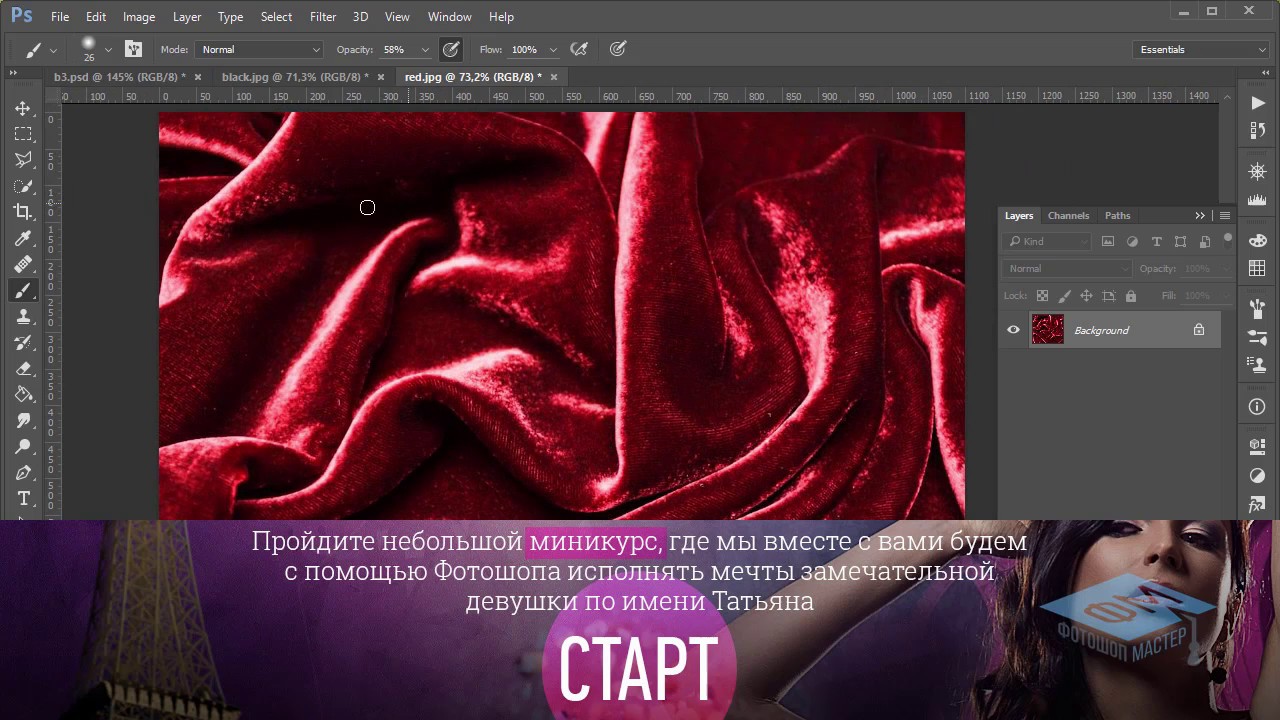Select the Move tool
This screenshot has width=1280, height=720.
click(x=23, y=108)
